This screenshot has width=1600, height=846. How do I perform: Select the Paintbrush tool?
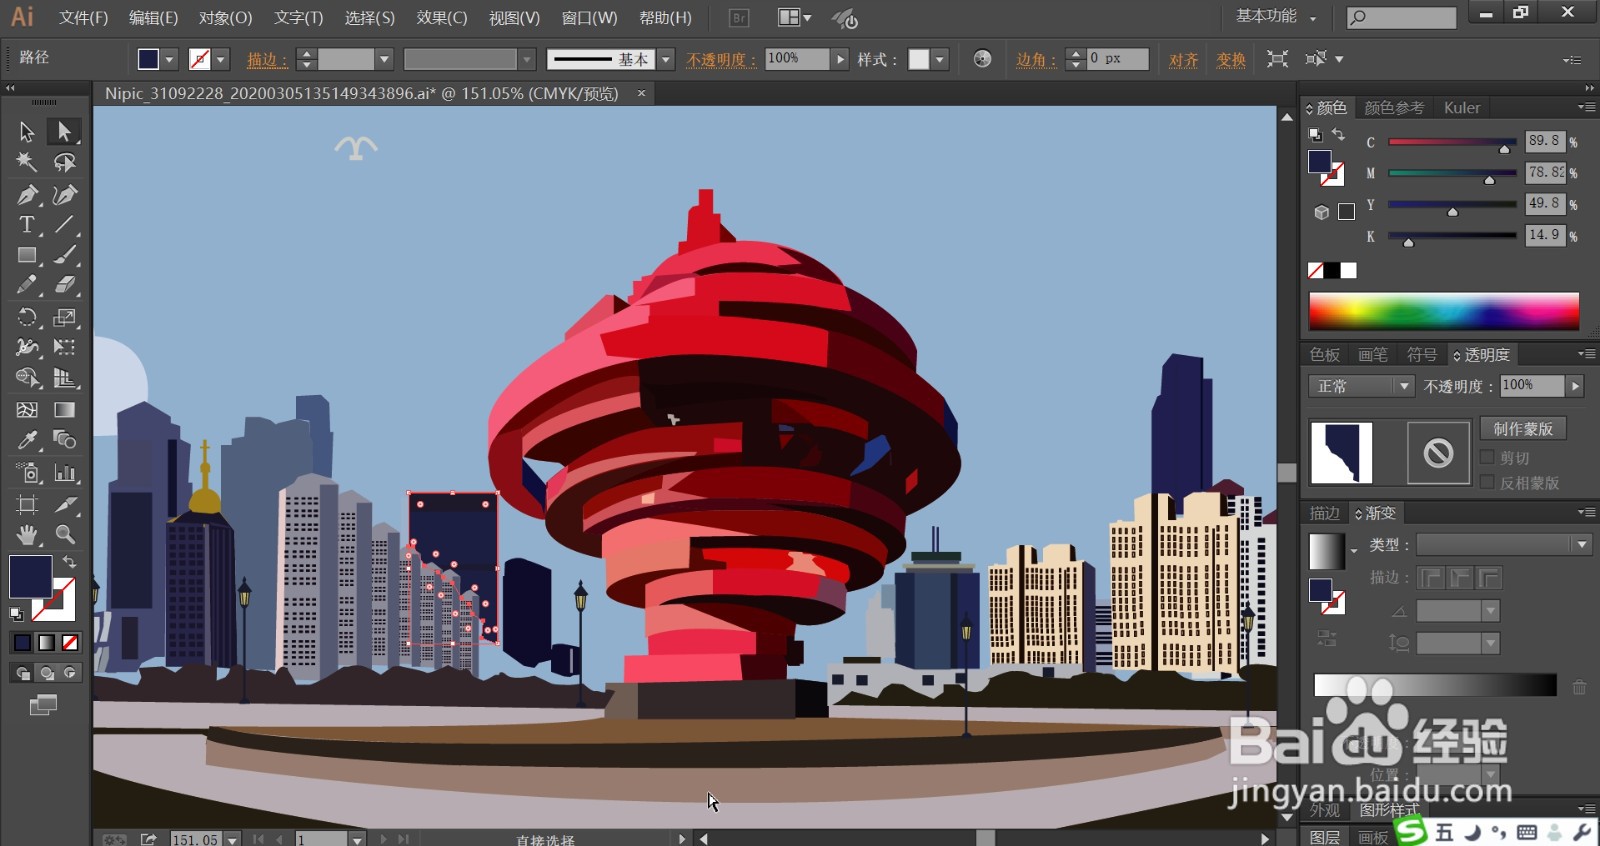point(64,255)
